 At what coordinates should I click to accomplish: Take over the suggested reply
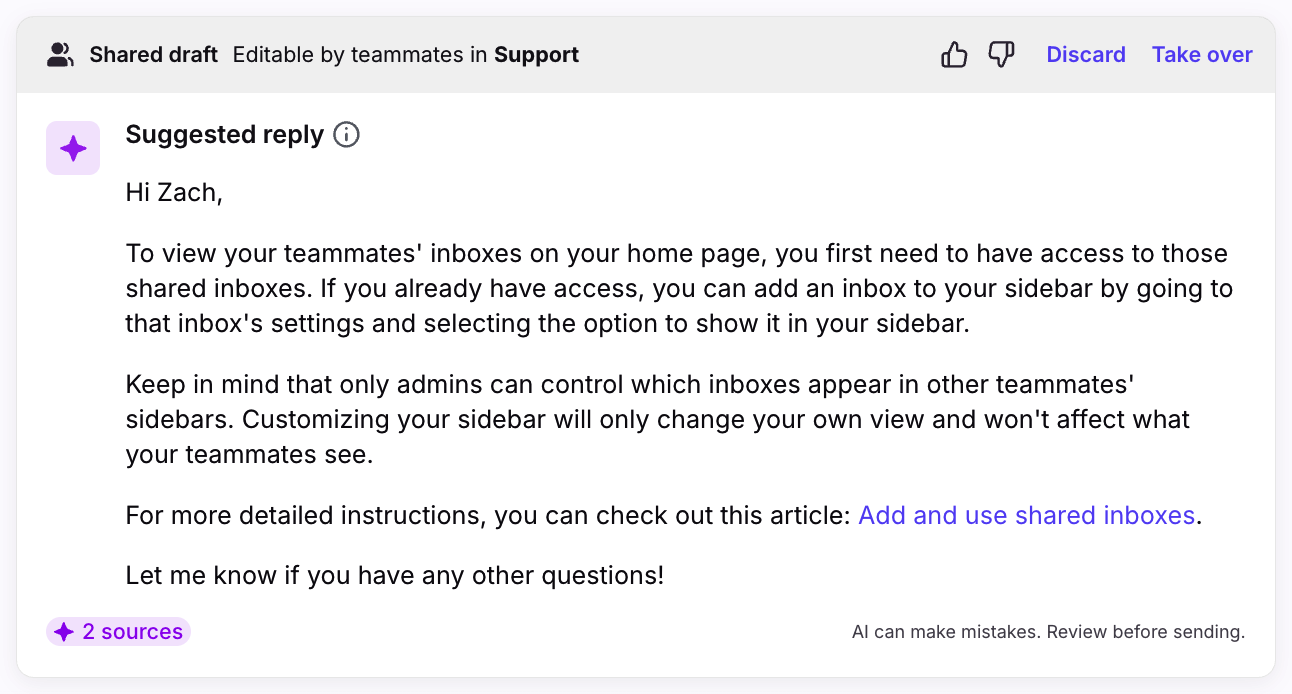1202,55
